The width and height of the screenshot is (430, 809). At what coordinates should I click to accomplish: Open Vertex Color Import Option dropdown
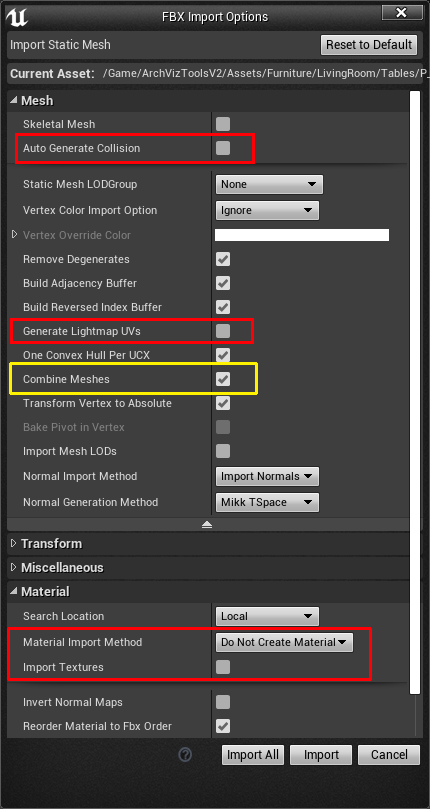pos(267,211)
